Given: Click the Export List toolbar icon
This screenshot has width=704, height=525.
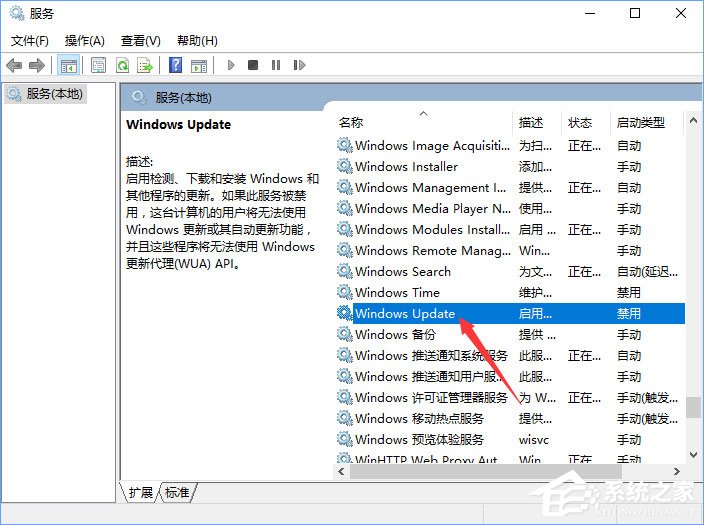Looking at the screenshot, I should (x=145, y=66).
